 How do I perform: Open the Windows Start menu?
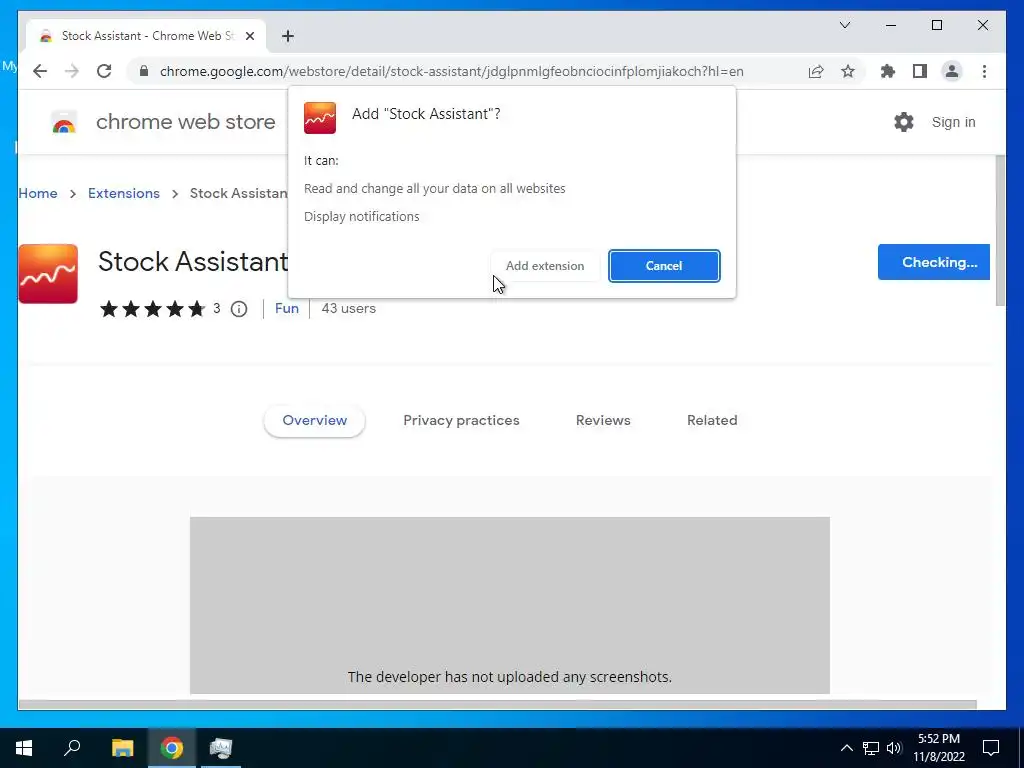24,748
